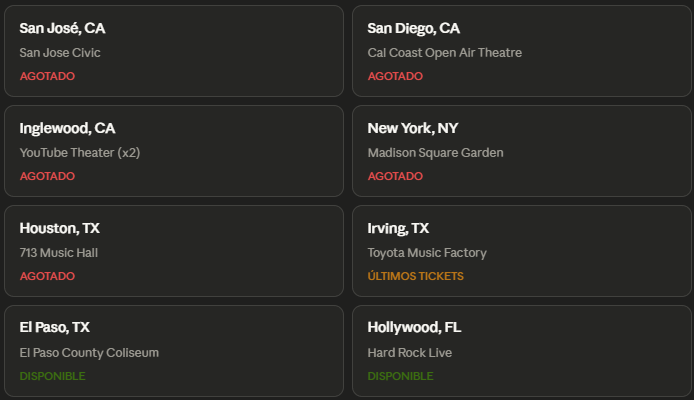Click Cal Coast Open Air Theatre venue
The height and width of the screenshot is (400, 694).
[x=444, y=53]
